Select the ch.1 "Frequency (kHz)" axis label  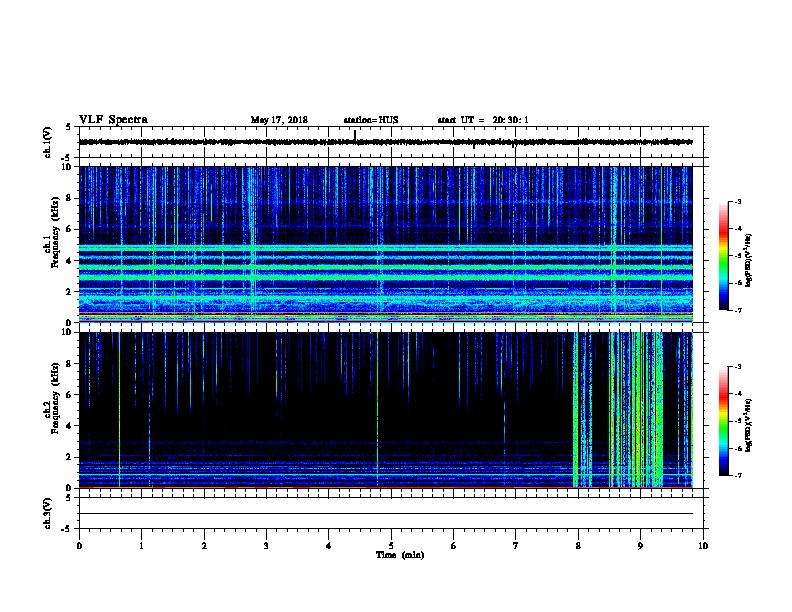[x=56, y=233]
